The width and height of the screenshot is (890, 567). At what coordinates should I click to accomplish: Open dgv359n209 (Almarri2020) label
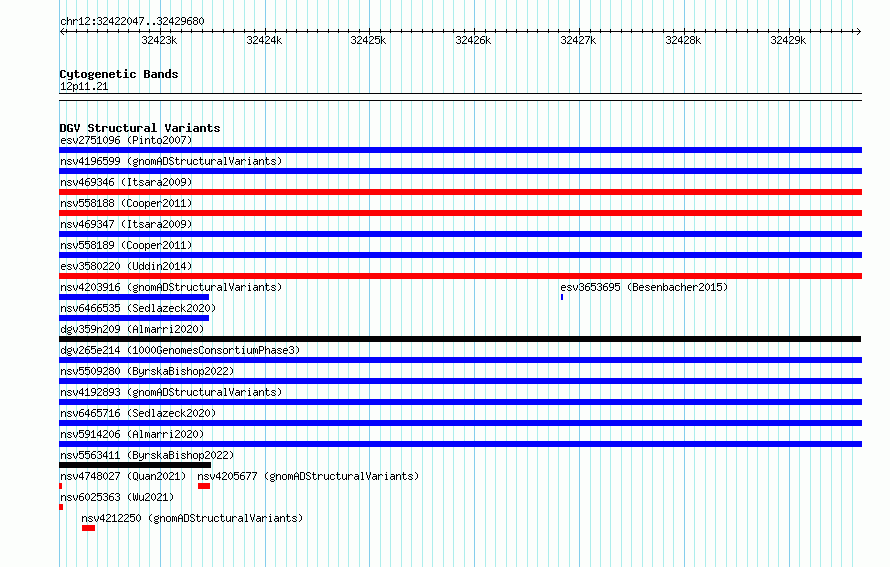click(x=132, y=329)
